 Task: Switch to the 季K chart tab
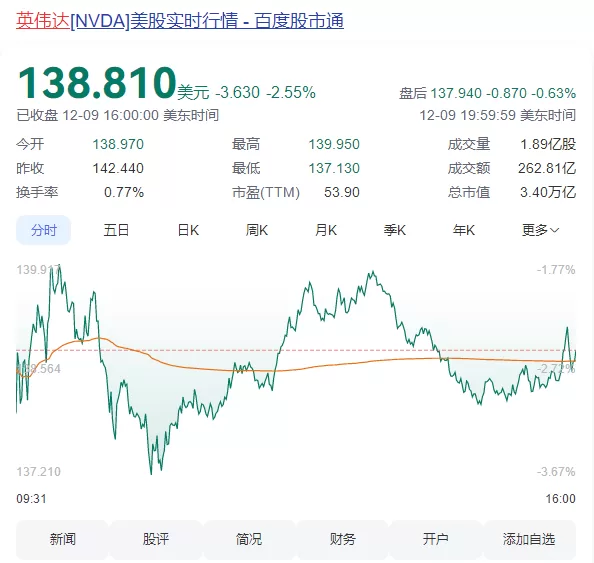(395, 230)
